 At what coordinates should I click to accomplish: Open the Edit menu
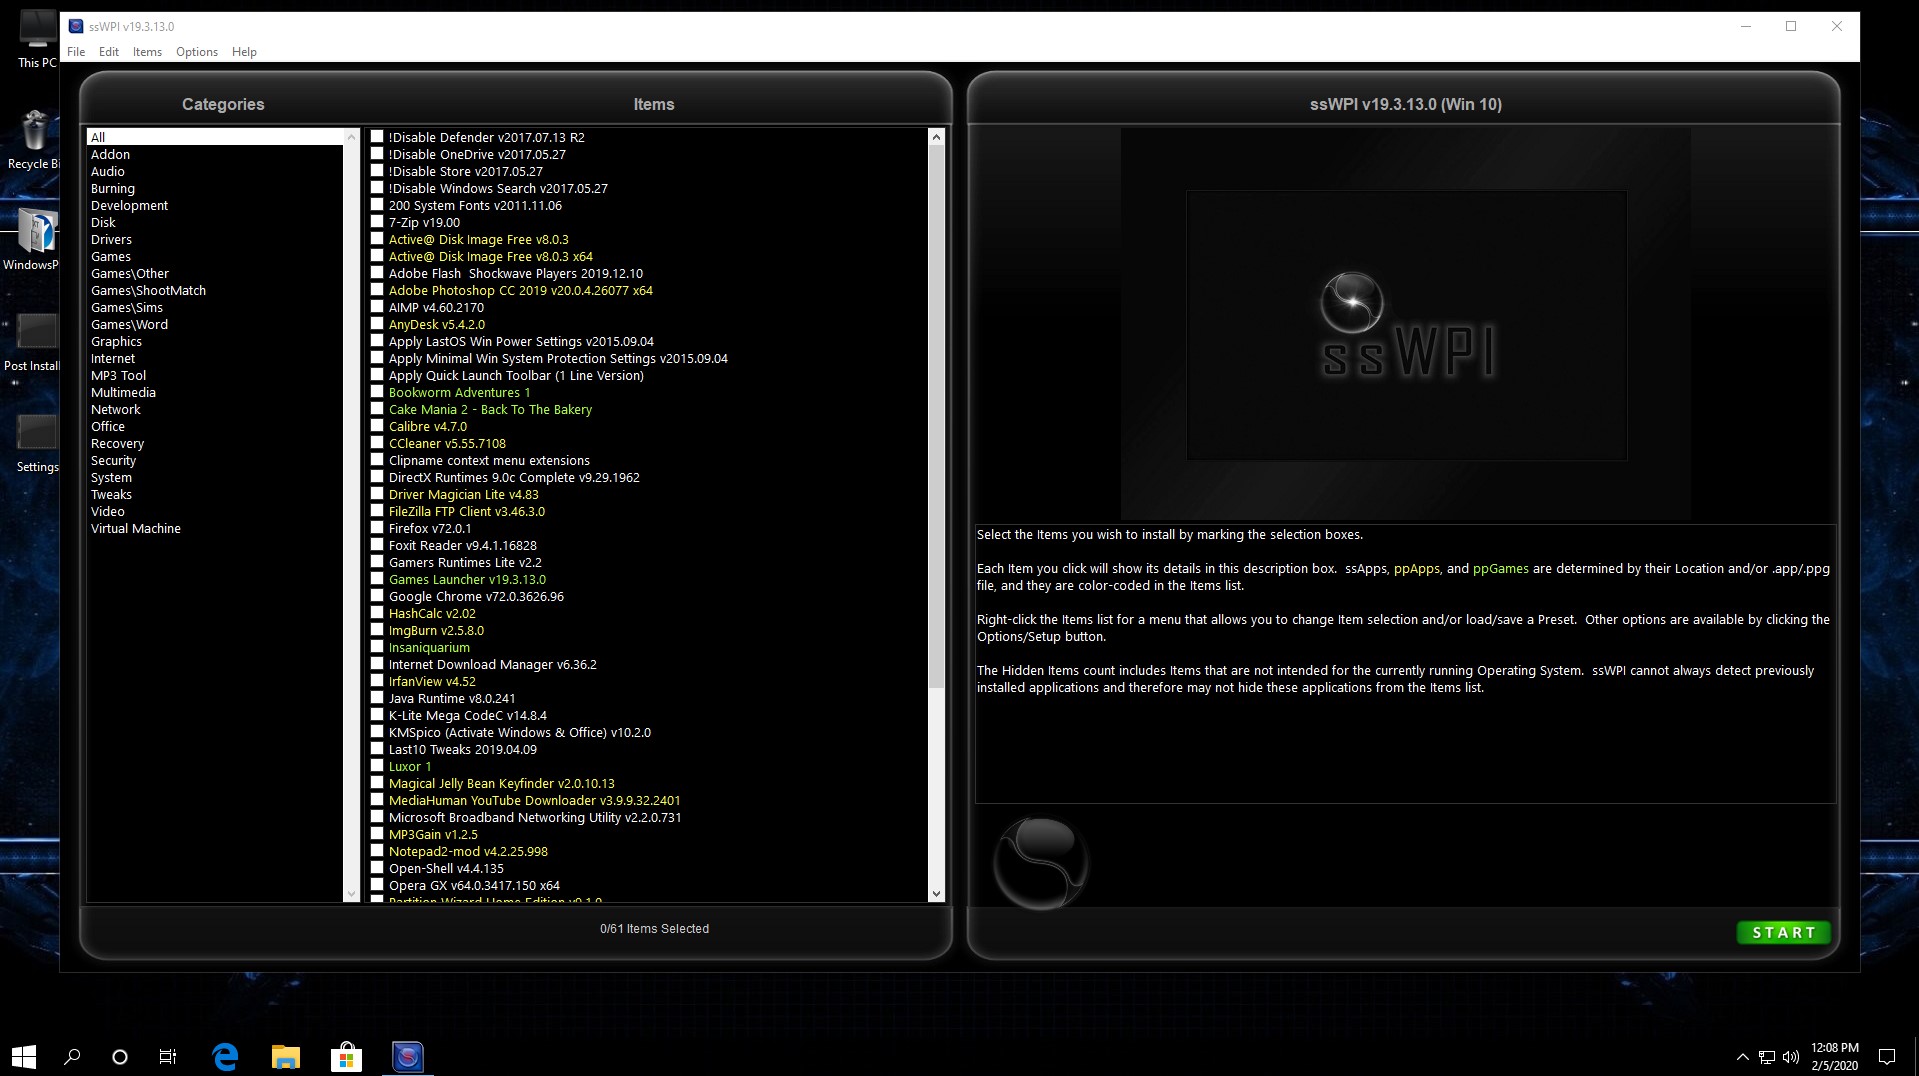click(x=109, y=52)
